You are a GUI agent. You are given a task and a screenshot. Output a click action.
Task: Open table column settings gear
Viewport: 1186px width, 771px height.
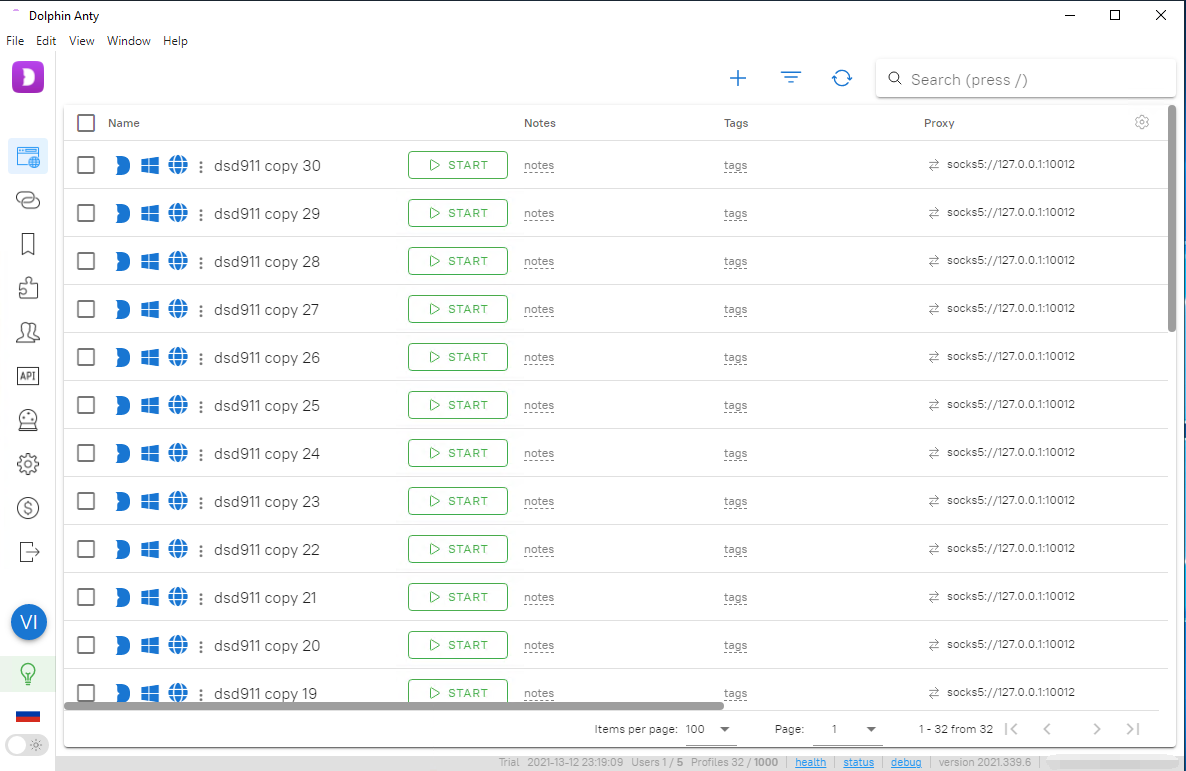1142,123
